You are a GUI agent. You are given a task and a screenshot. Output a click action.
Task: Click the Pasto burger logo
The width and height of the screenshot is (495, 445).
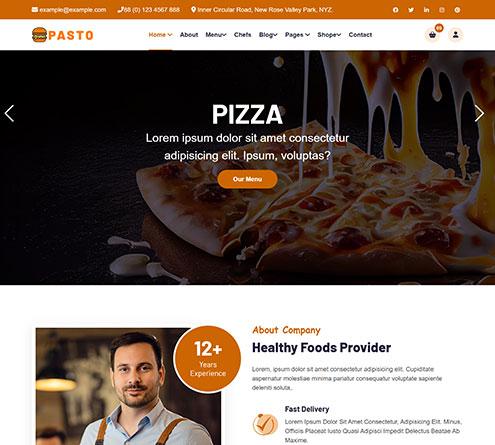click(x=63, y=35)
